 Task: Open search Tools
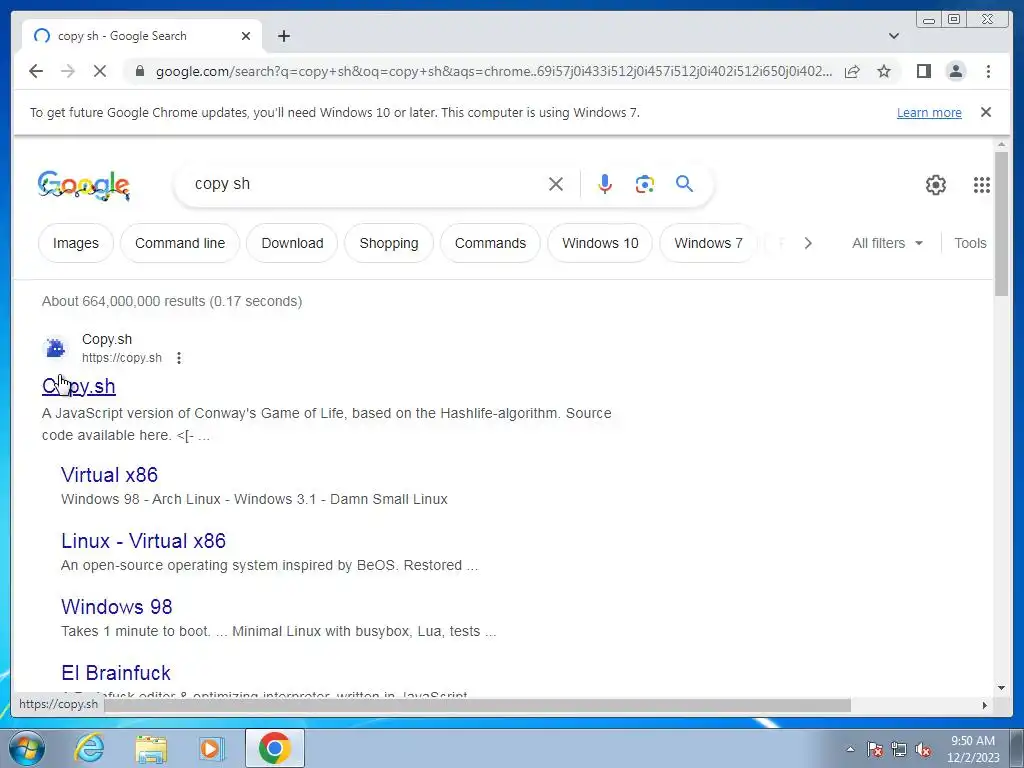click(x=970, y=243)
